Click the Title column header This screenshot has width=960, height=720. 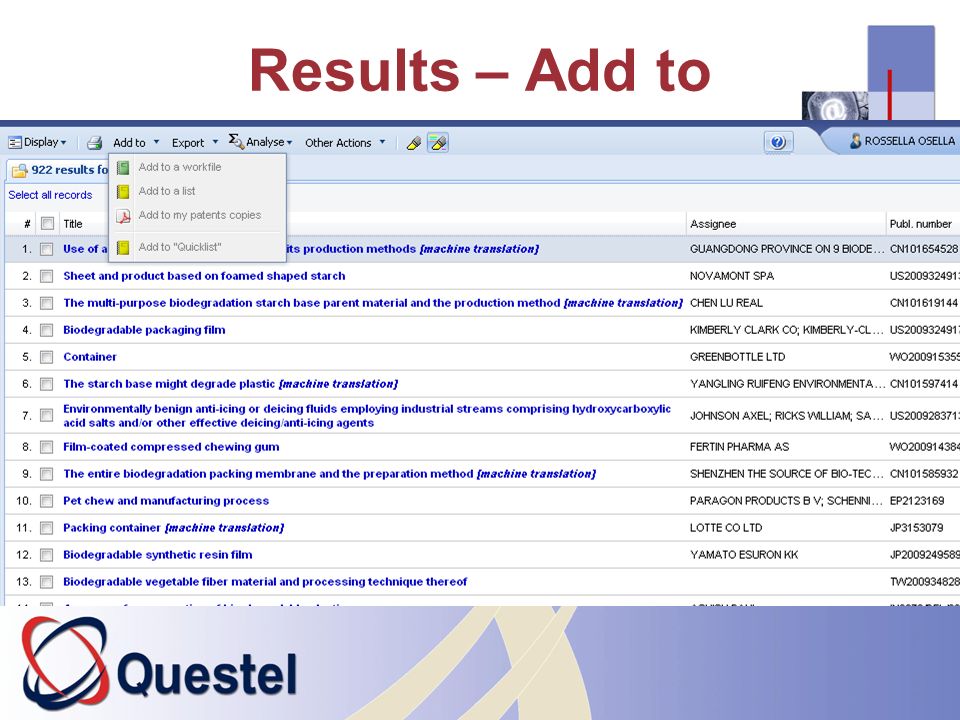(72, 224)
